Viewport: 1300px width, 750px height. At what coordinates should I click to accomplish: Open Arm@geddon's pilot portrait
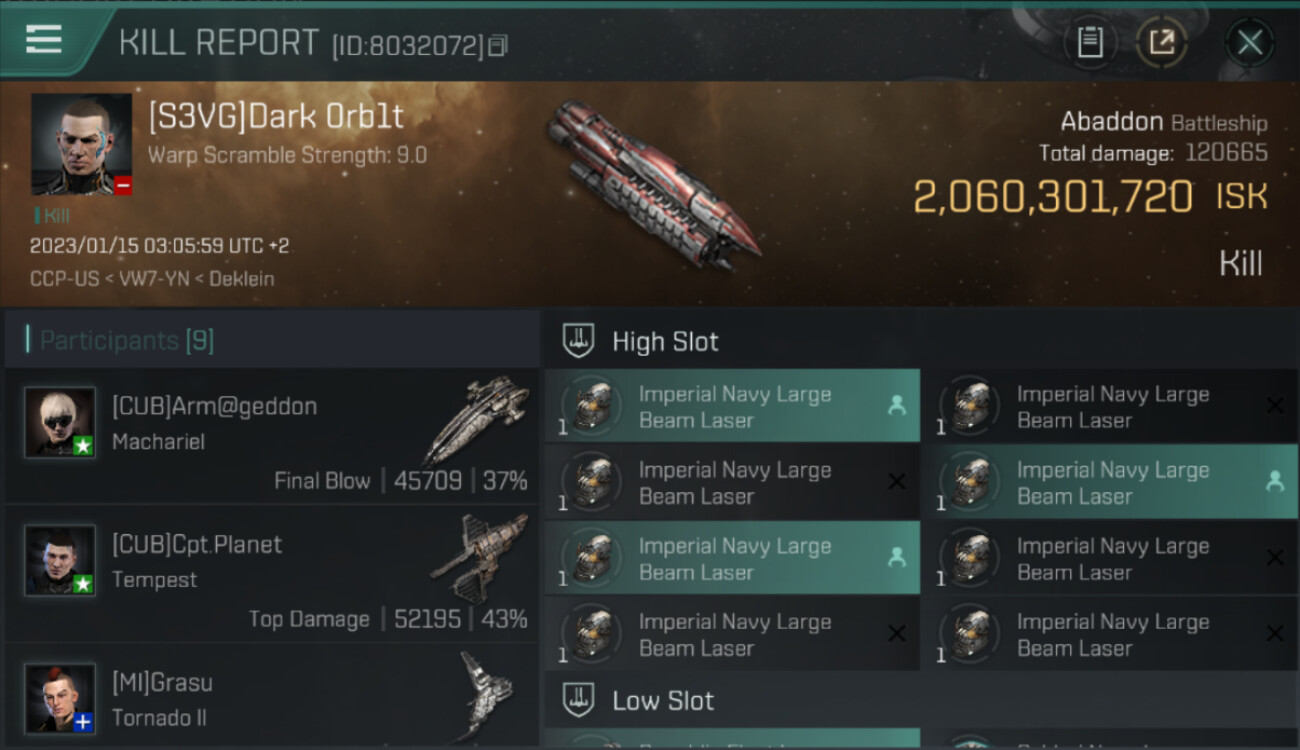point(60,422)
